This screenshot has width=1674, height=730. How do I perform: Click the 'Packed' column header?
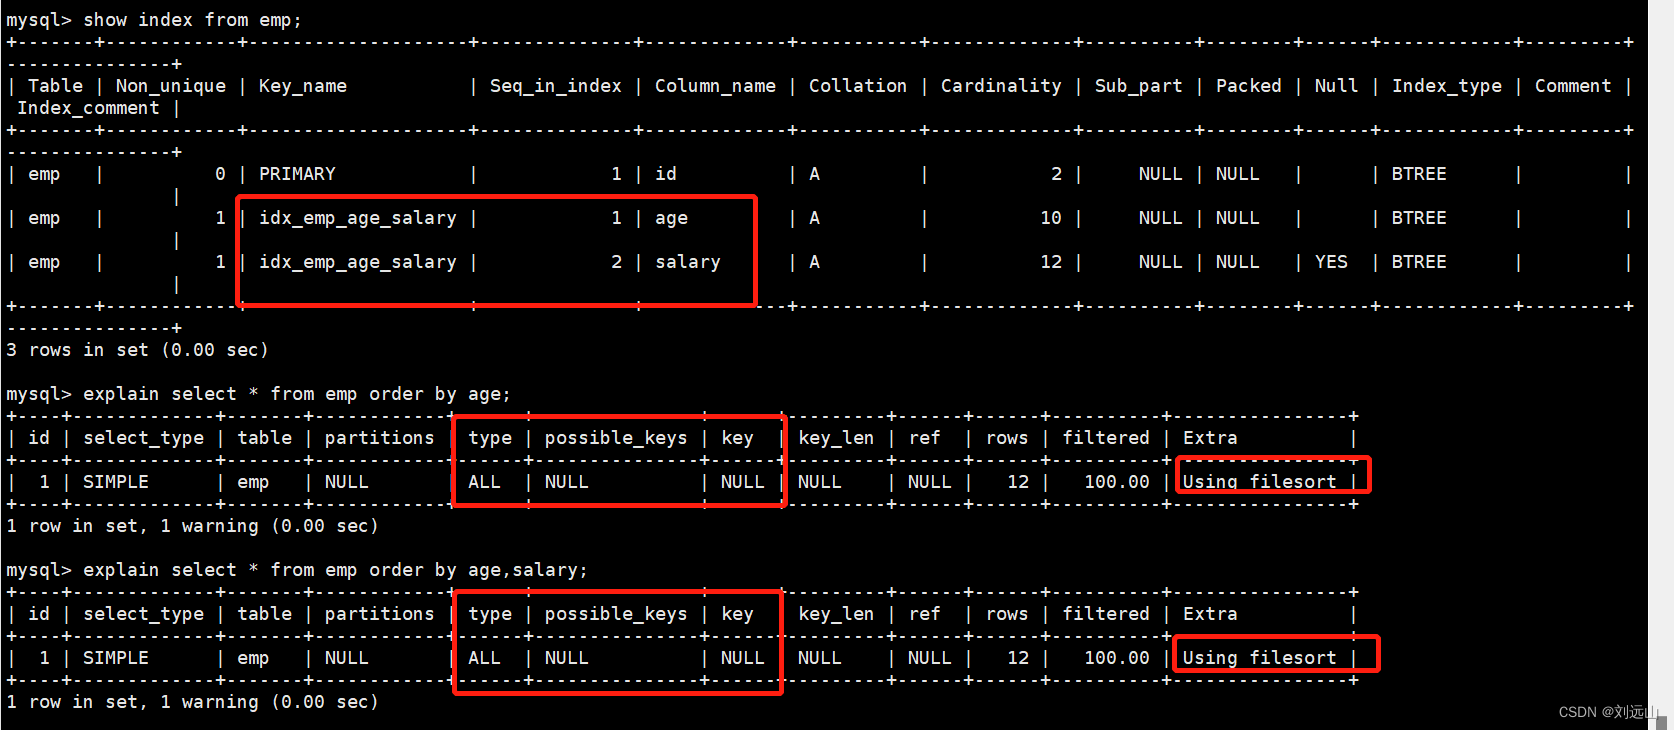1248,86
